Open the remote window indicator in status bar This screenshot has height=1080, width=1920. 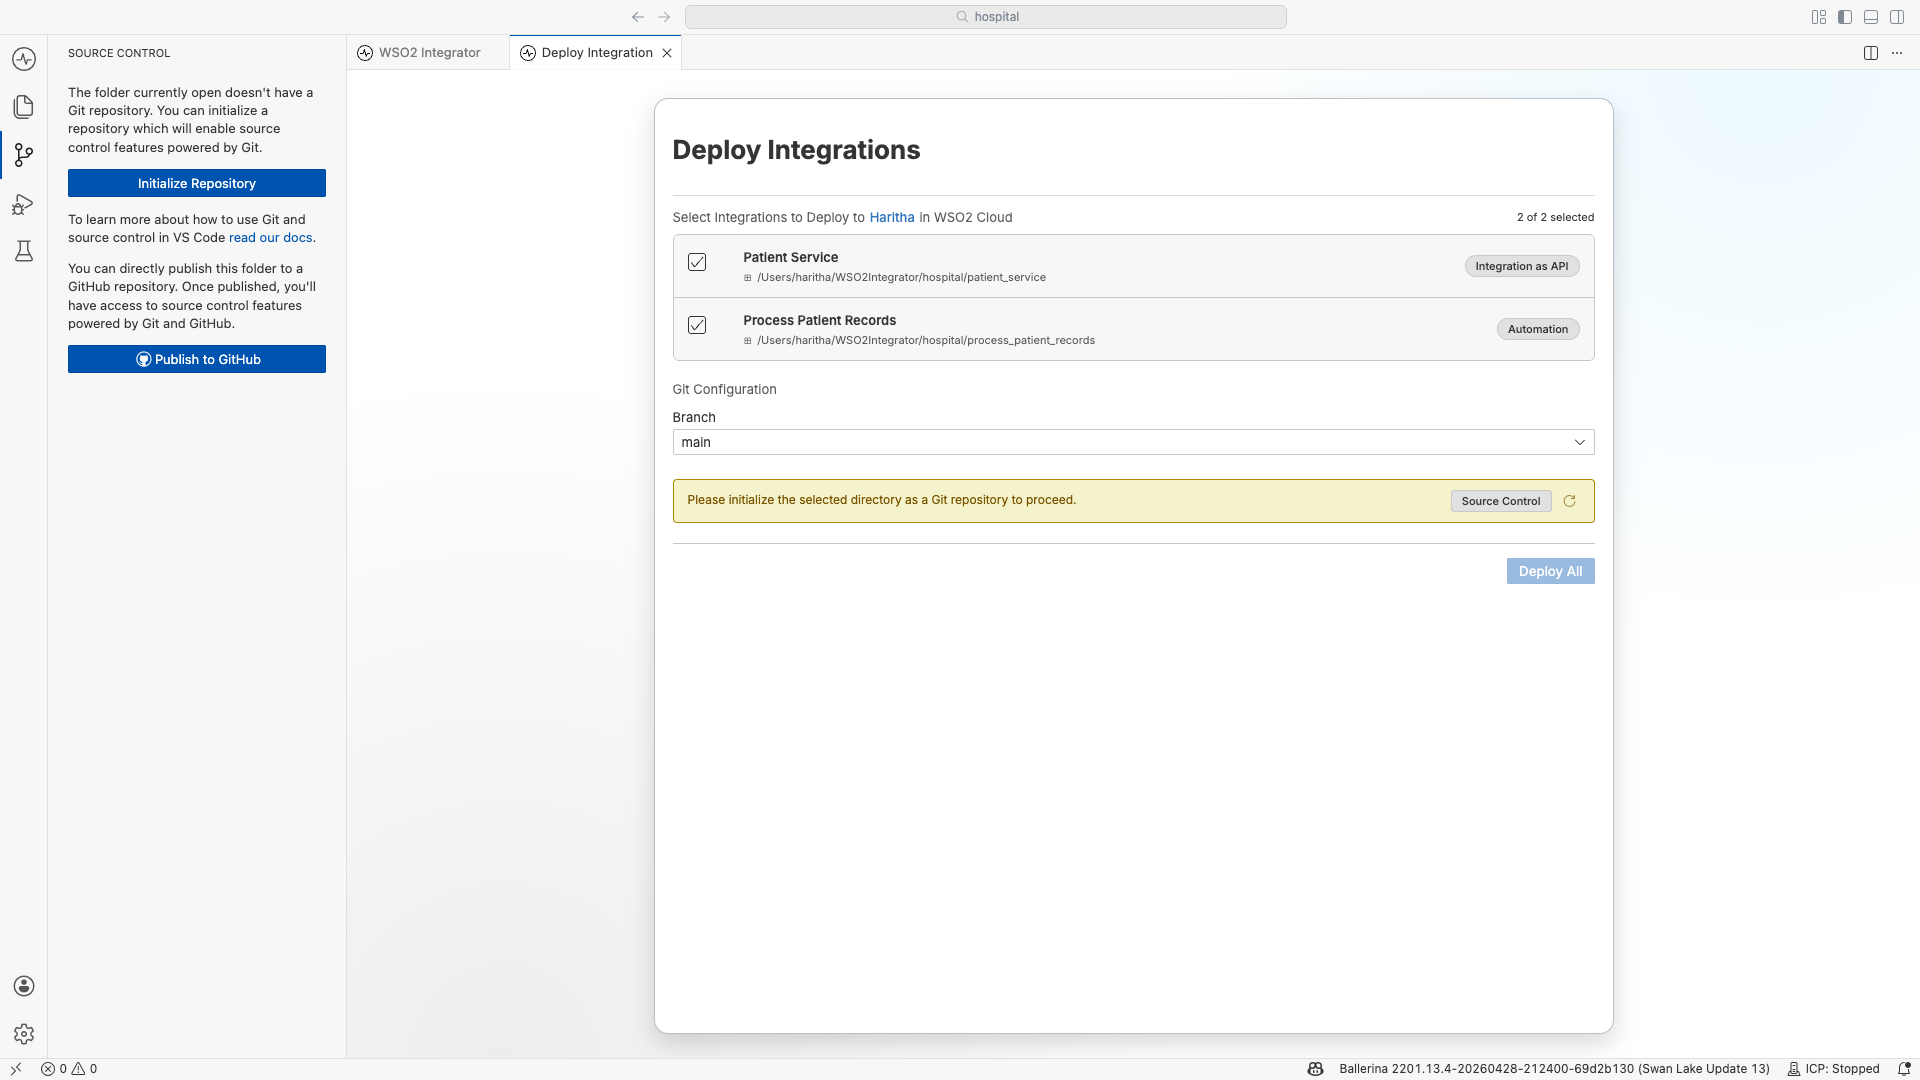pos(16,1069)
